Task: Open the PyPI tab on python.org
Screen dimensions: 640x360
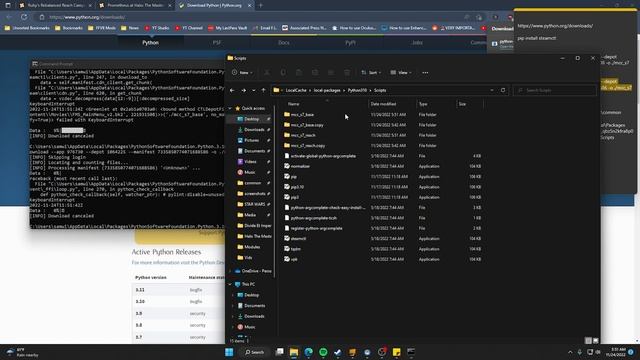Action: 350,42
